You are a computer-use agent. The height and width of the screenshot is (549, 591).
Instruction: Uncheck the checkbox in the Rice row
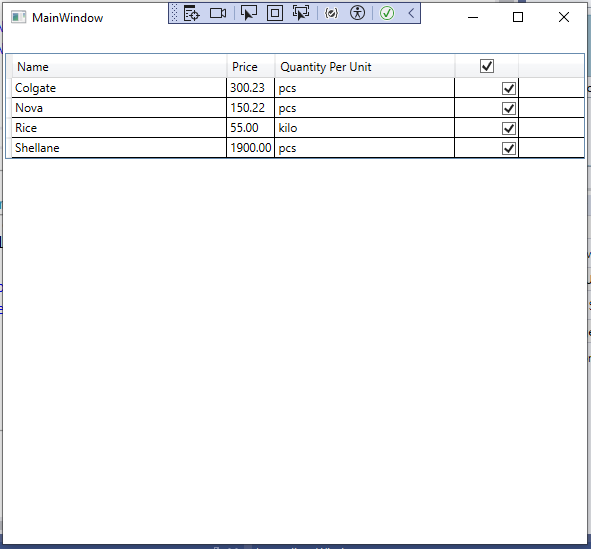(509, 128)
